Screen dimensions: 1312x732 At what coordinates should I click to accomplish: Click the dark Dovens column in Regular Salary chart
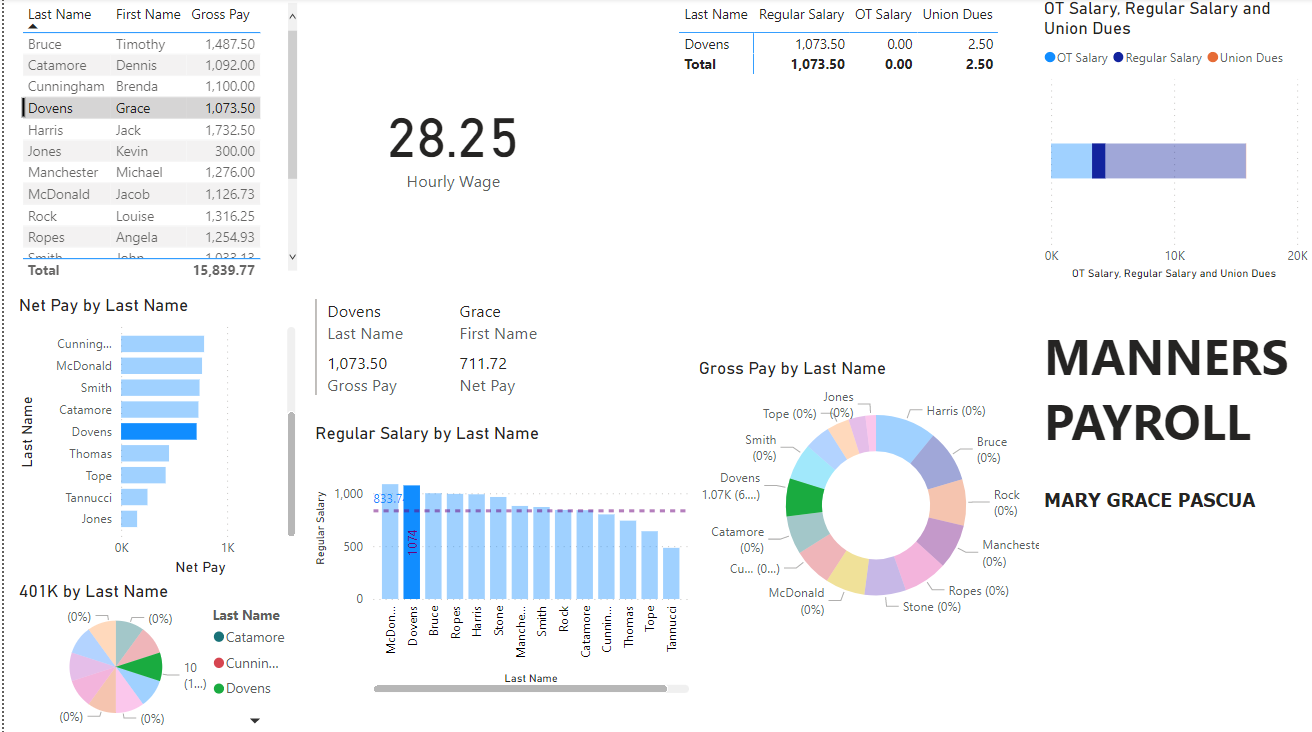pos(412,542)
